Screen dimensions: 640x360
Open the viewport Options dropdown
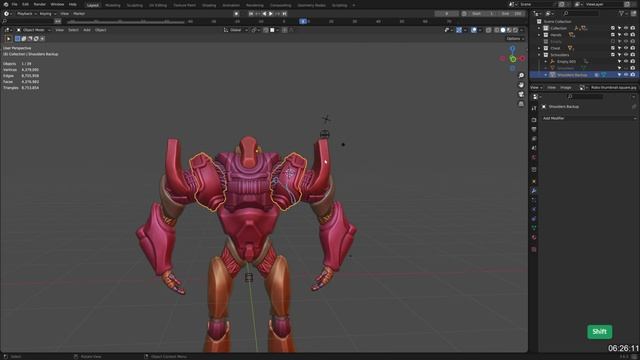pos(515,39)
